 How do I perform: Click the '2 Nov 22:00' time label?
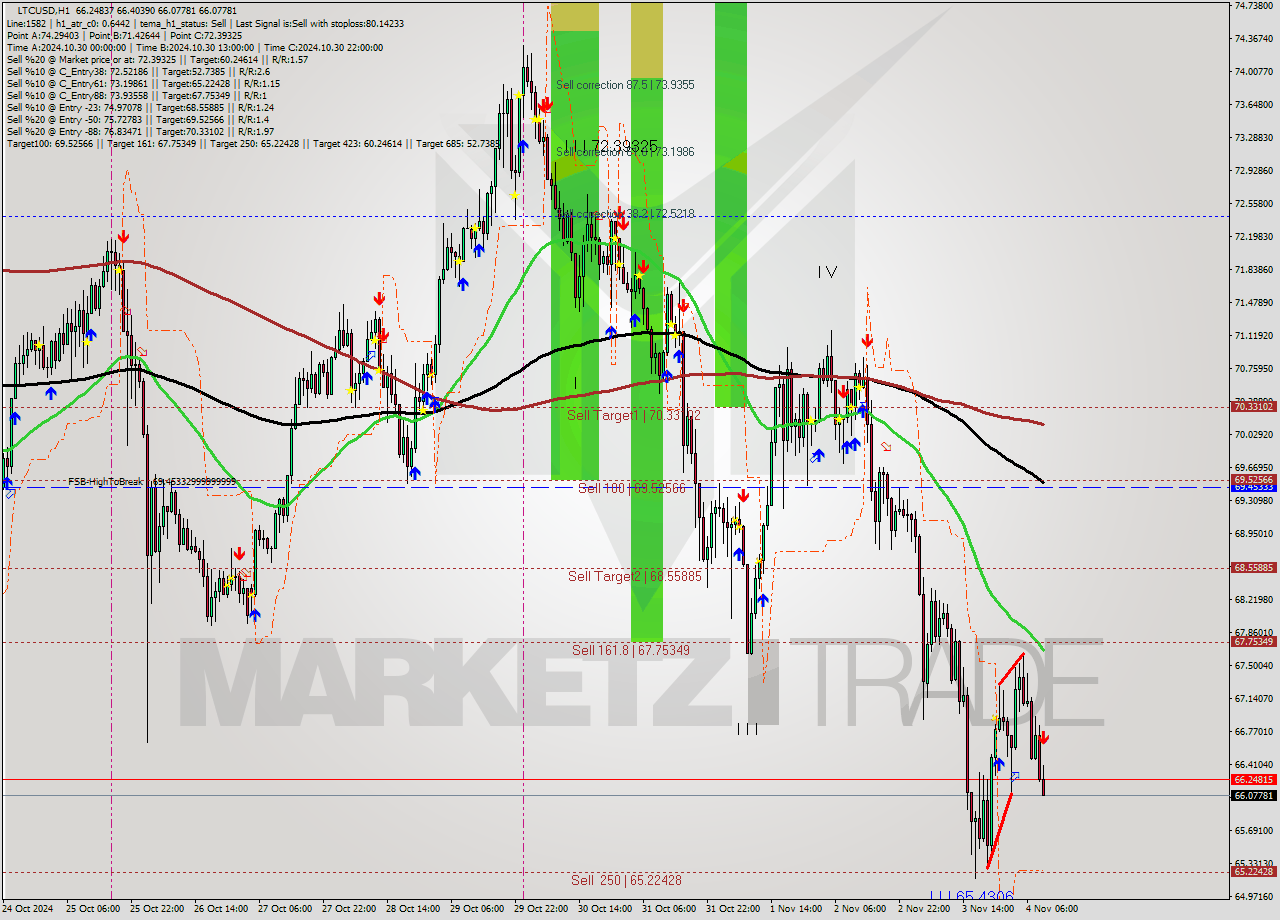click(924, 908)
